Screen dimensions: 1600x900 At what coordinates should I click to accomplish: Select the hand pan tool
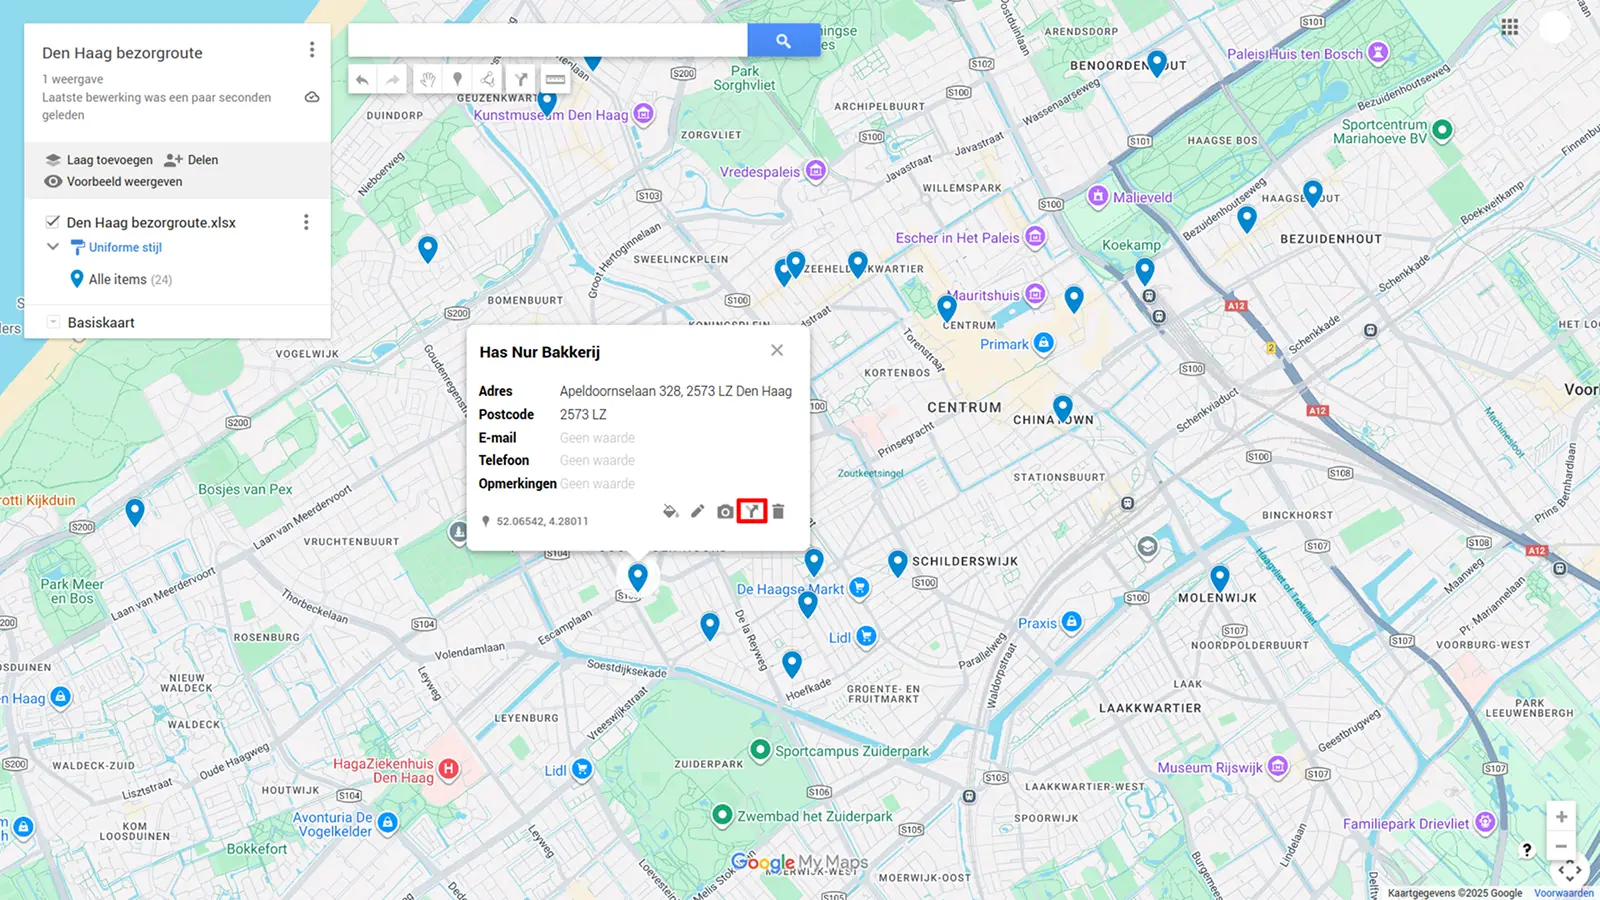point(428,79)
